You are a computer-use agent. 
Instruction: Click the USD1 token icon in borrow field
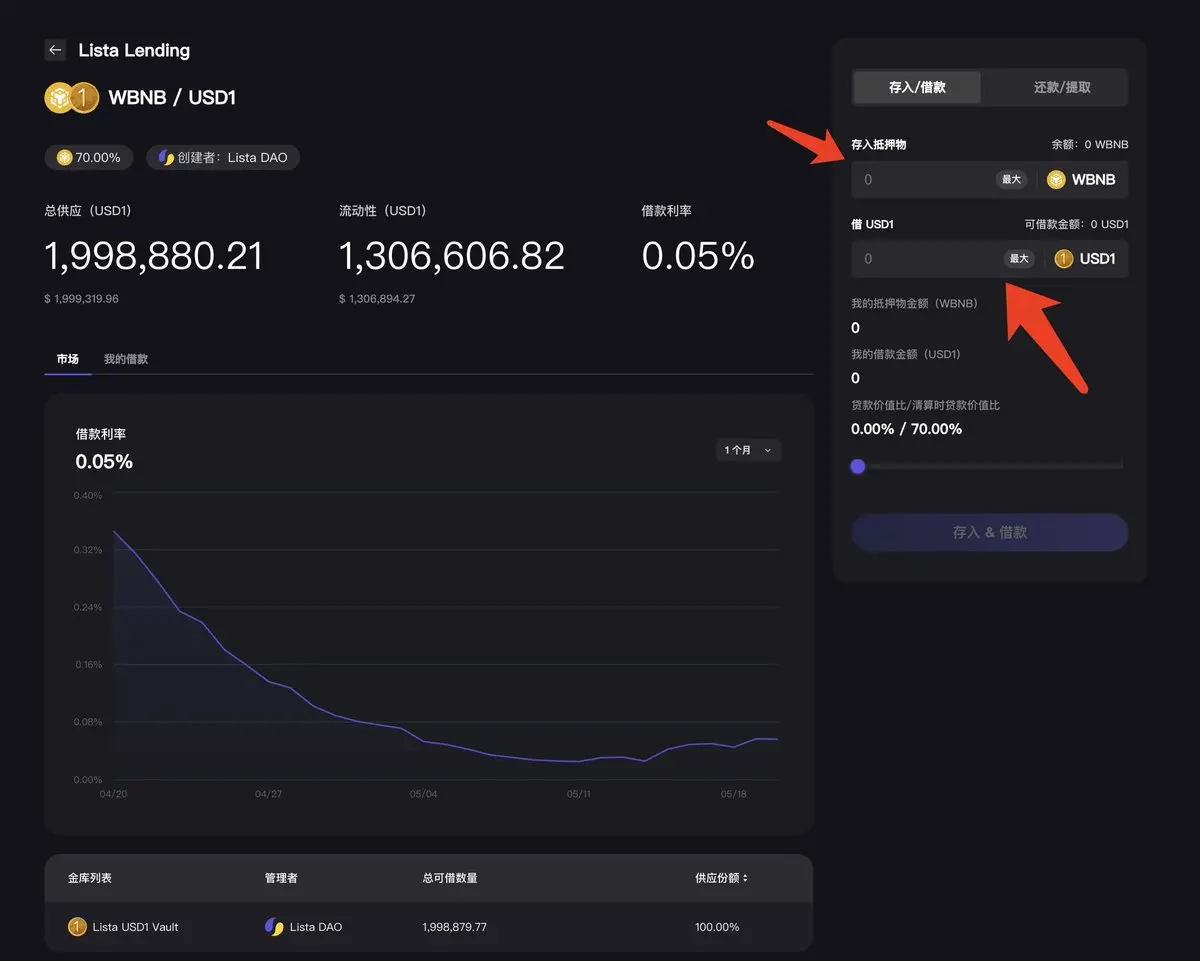(x=1064, y=259)
